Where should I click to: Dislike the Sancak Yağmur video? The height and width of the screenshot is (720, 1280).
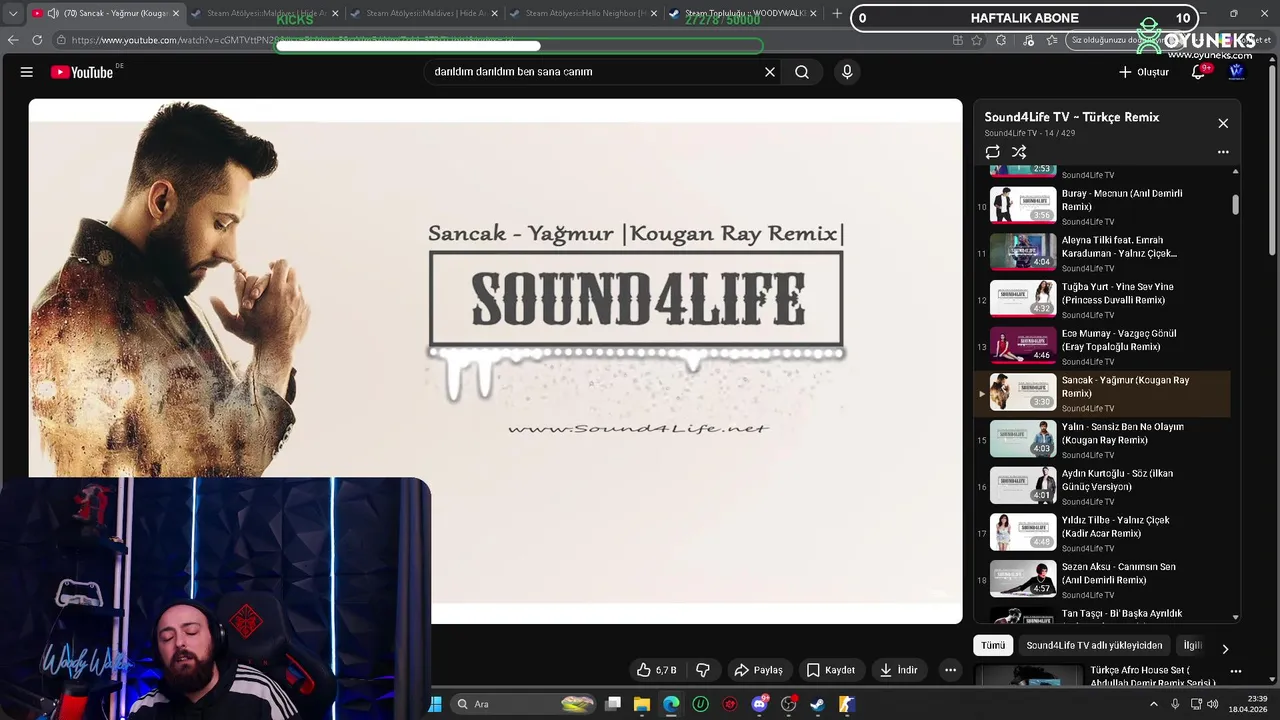[x=703, y=670]
